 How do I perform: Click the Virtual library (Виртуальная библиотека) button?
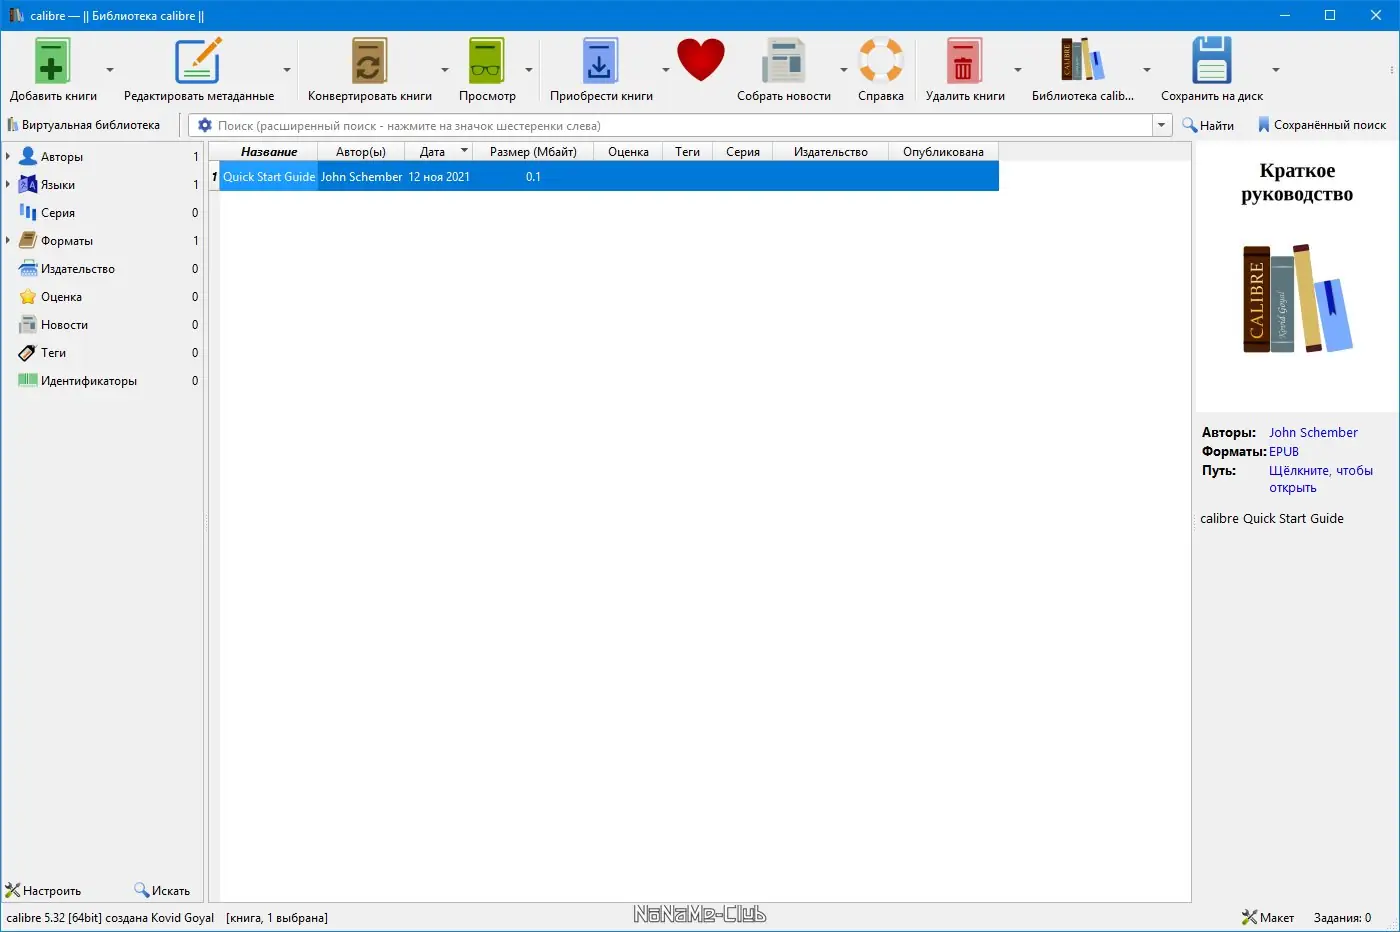[83, 125]
